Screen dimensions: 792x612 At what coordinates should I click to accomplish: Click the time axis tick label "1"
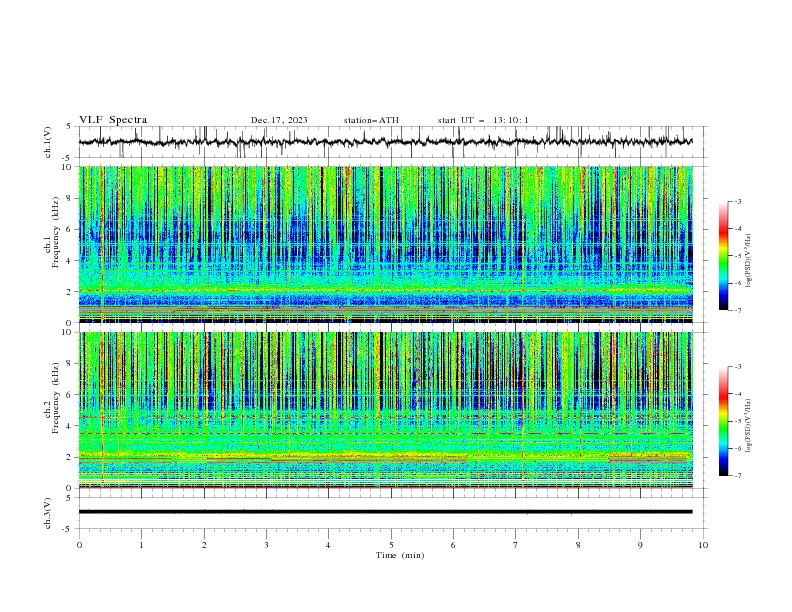[141, 545]
